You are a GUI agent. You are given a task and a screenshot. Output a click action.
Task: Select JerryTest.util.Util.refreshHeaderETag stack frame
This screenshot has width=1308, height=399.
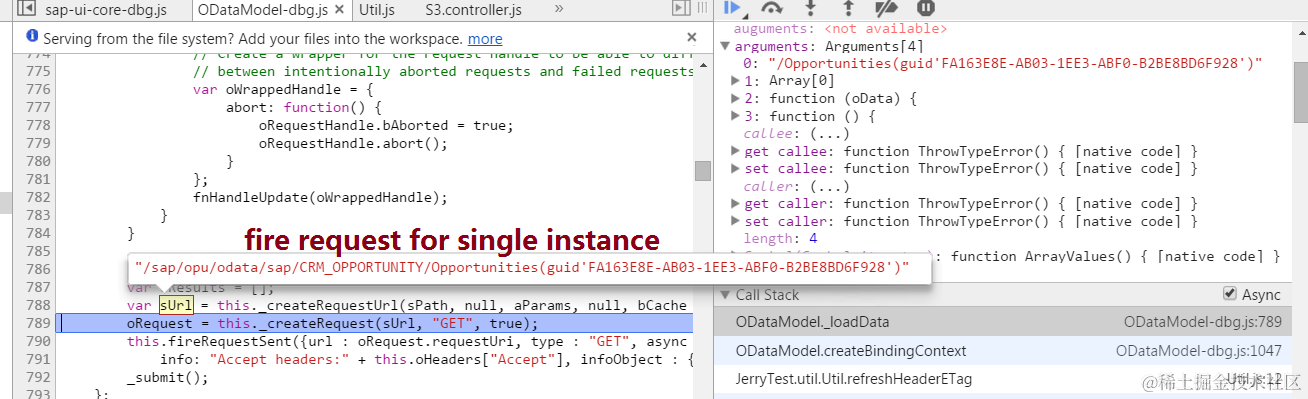[x=1011, y=379]
